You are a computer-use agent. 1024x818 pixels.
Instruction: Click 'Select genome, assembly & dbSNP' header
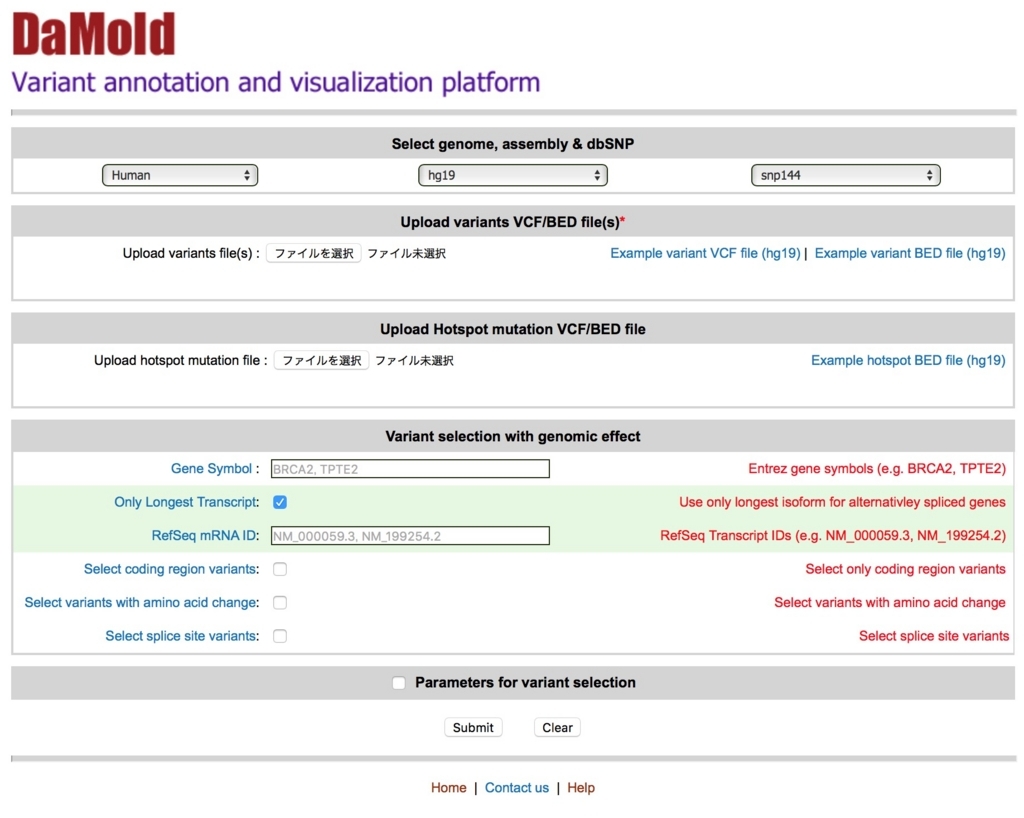513,144
